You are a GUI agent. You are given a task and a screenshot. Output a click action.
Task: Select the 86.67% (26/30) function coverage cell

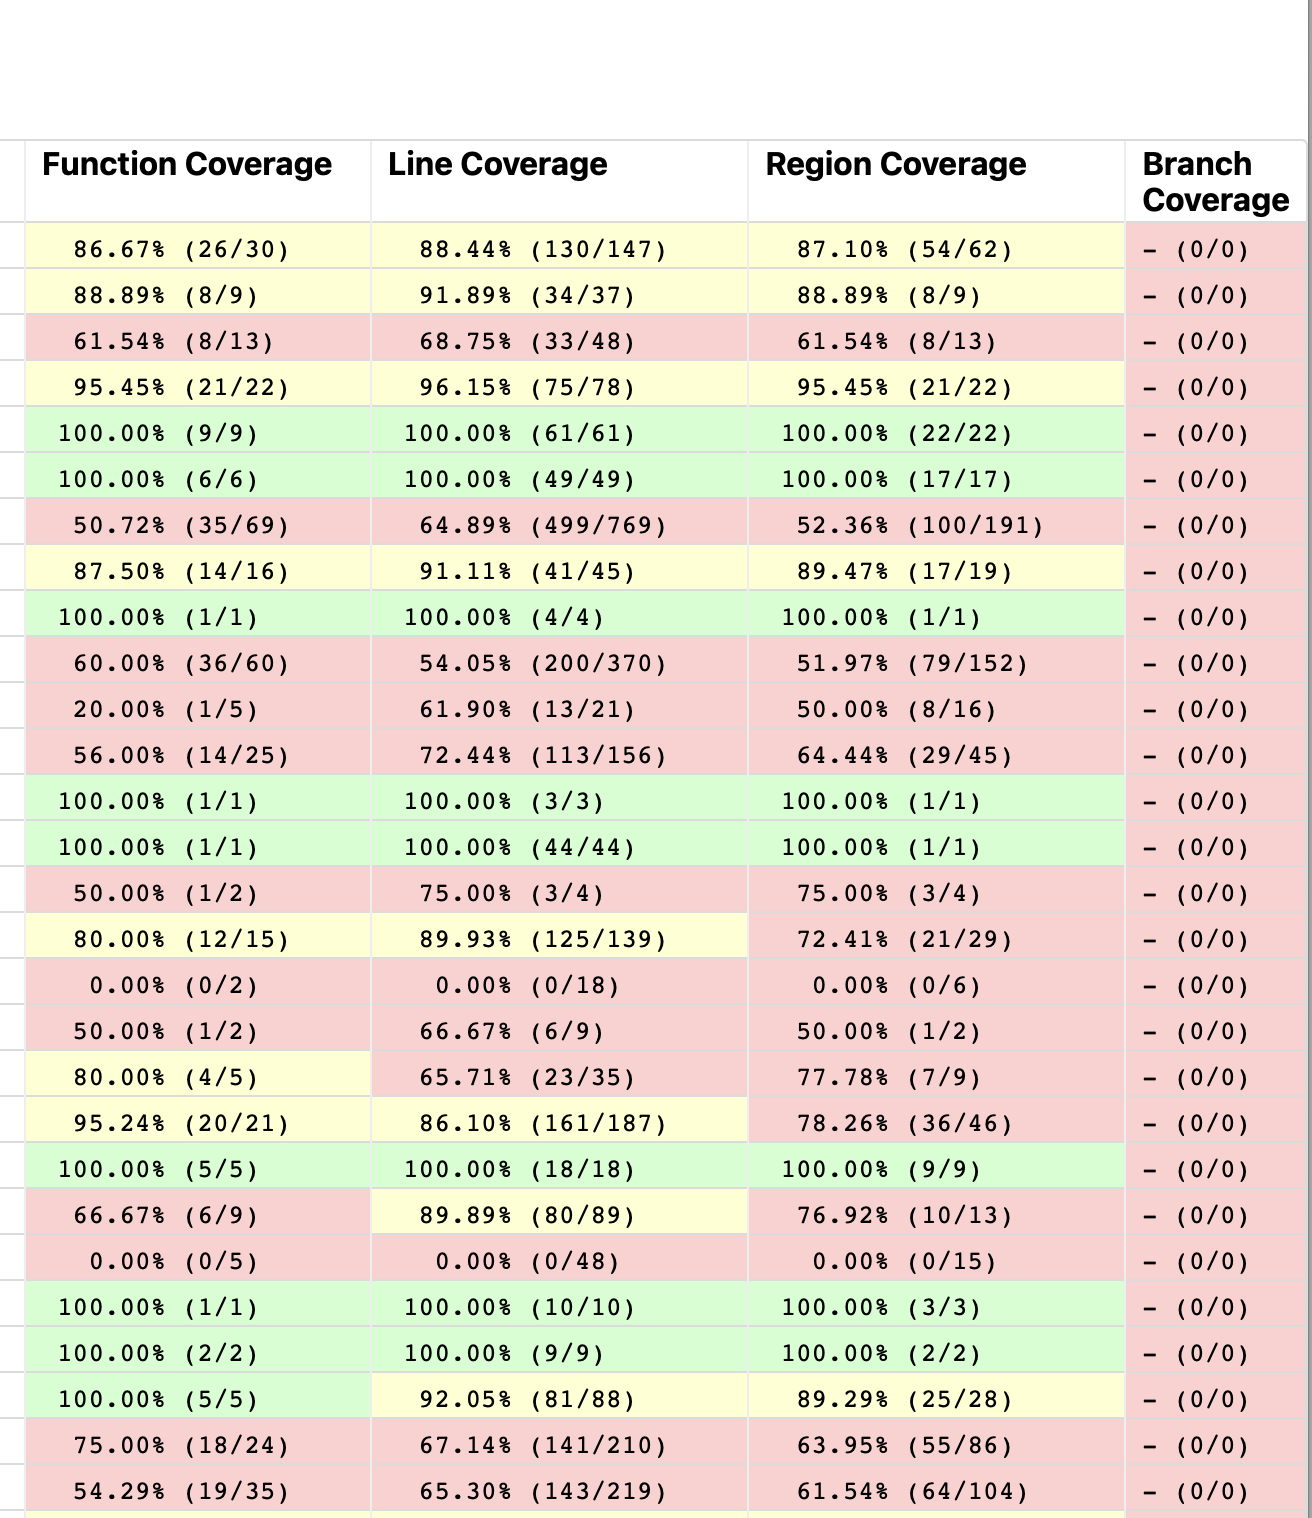181,249
